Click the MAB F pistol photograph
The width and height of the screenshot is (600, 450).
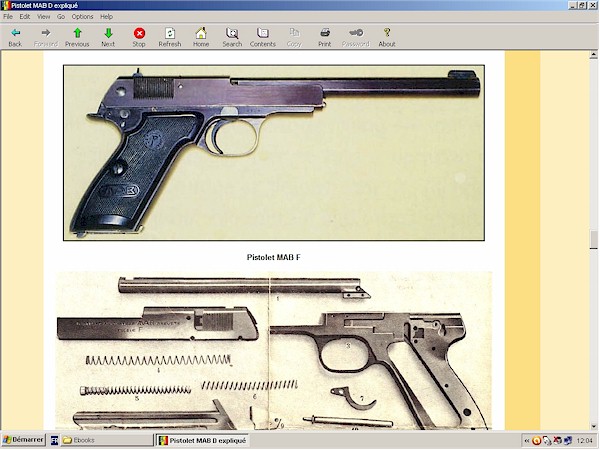(274, 153)
